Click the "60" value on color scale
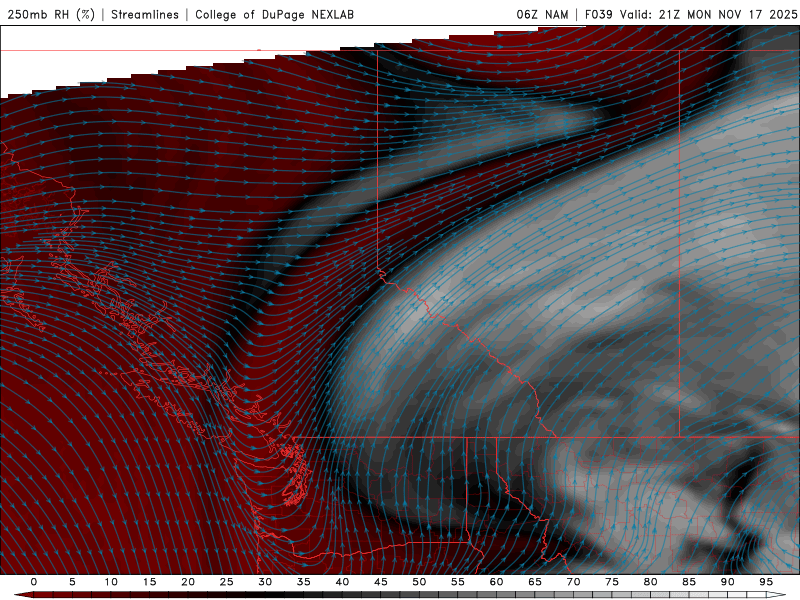The image size is (800, 600). (x=496, y=582)
